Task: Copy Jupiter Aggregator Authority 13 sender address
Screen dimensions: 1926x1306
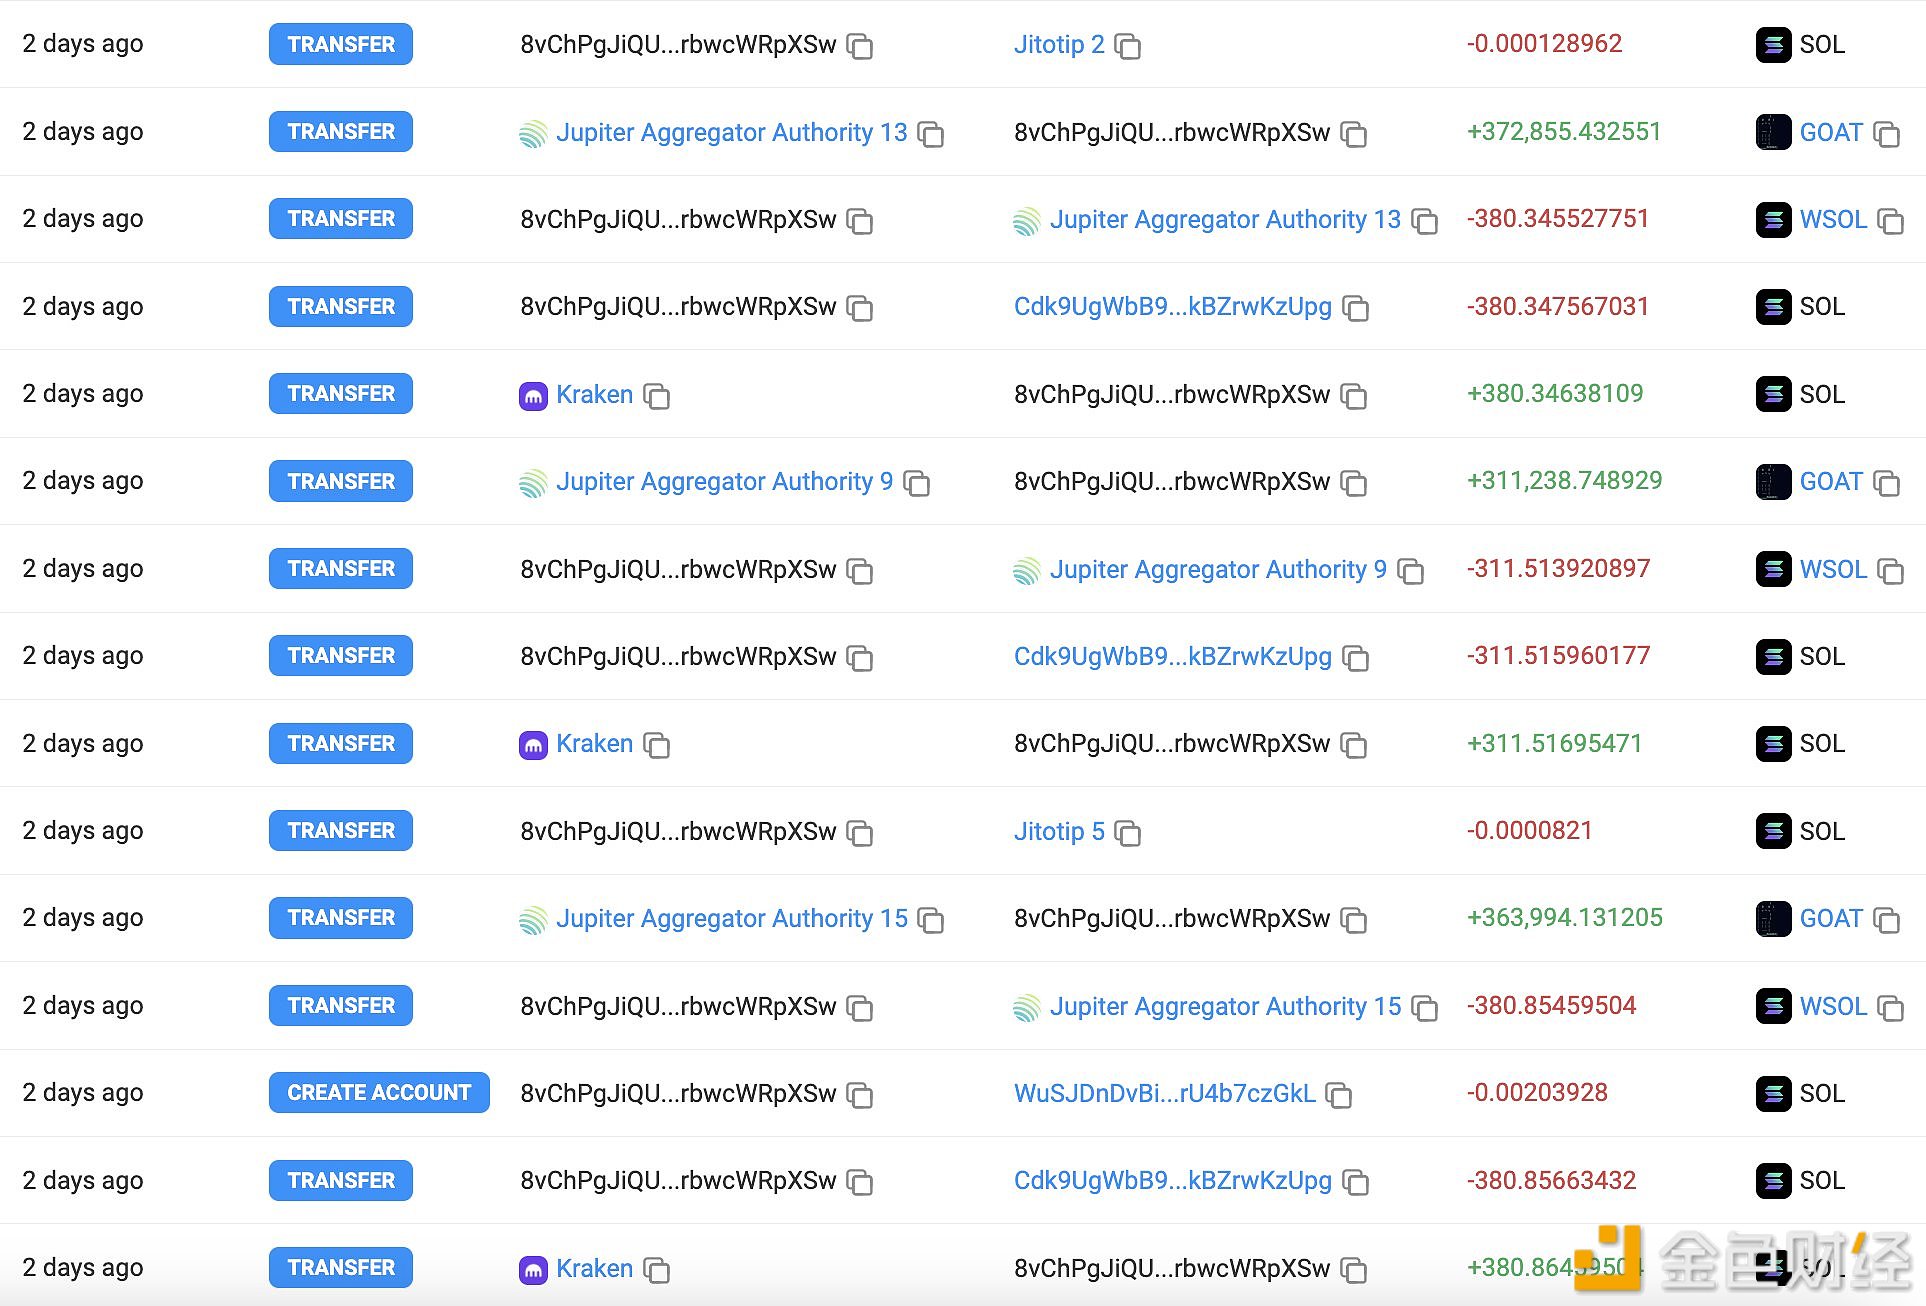Action: (930, 134)
